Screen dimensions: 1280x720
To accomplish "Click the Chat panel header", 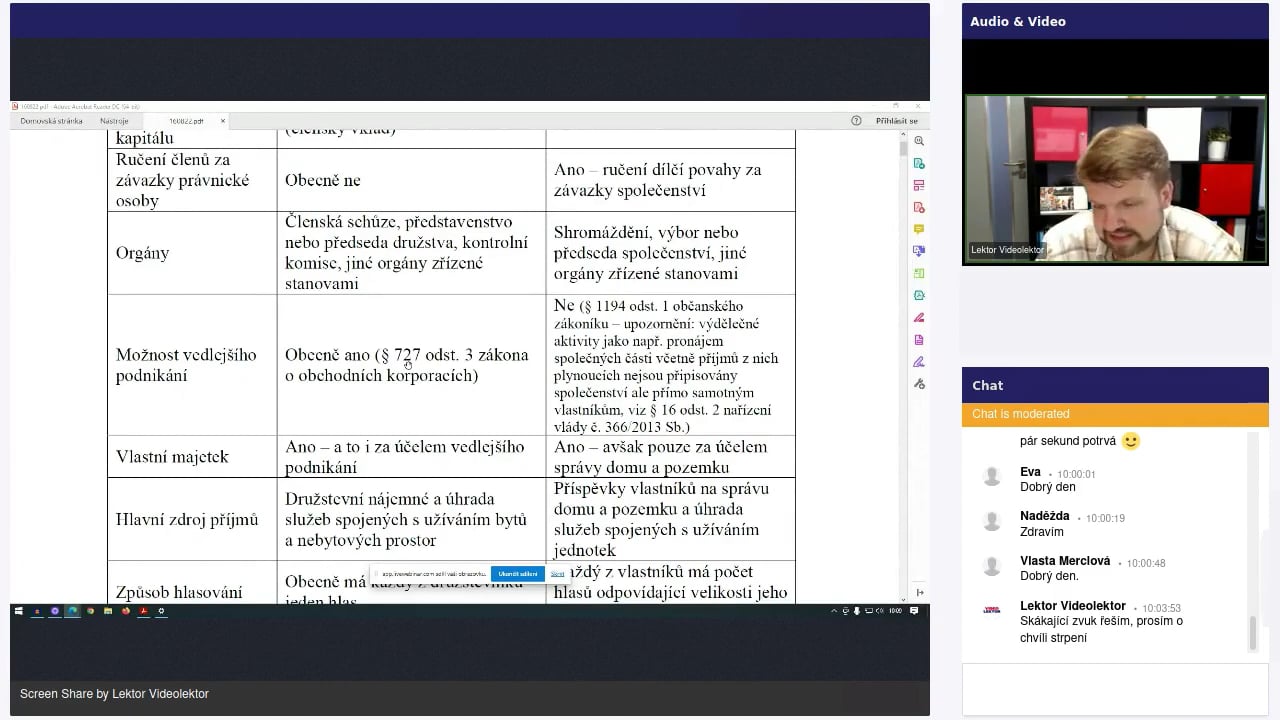I will (1115, 385).
